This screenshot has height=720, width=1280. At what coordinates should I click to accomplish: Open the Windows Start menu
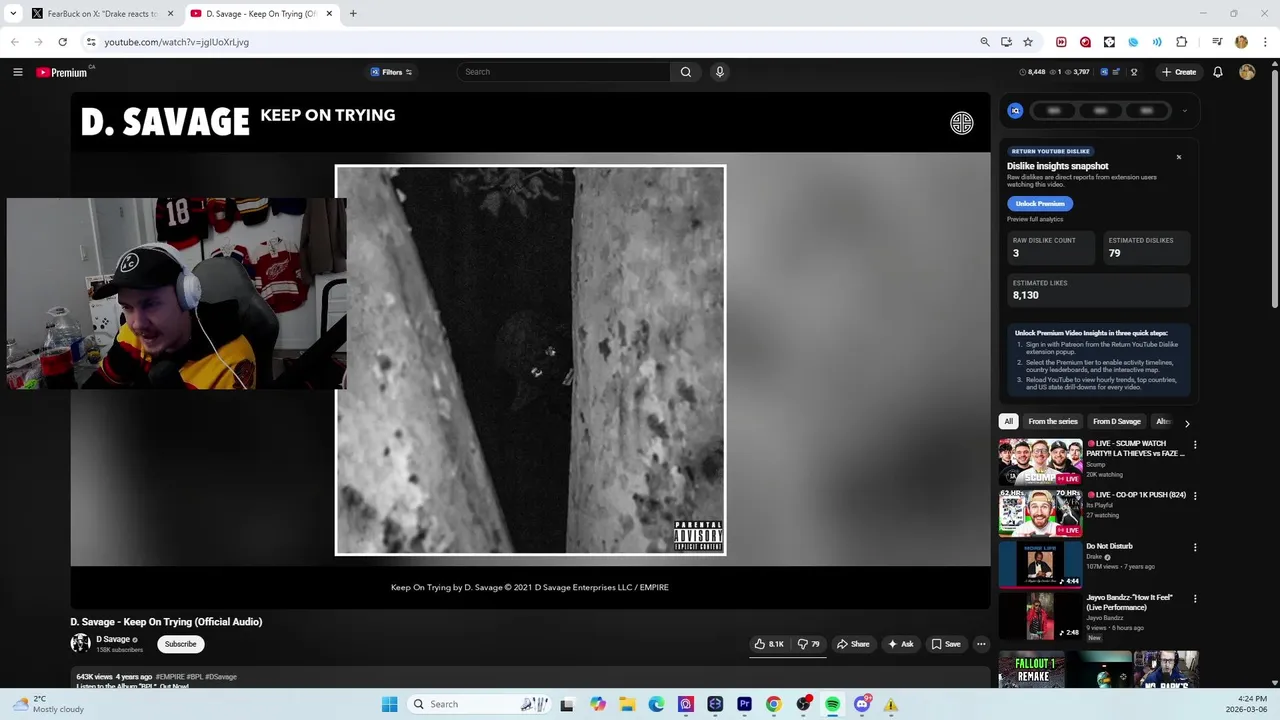pos(390,704)
